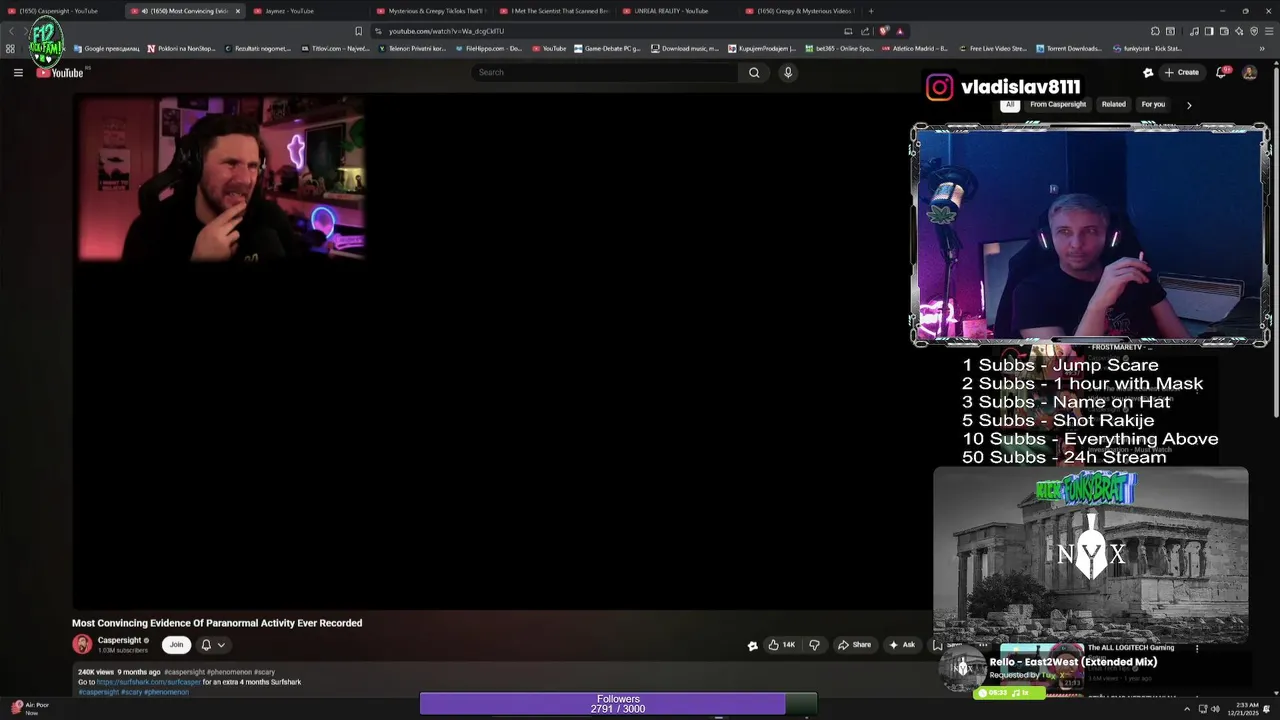Image resolution: width=1280 pixels, height=720 pixels.
Task: Switch to the Mysterious & Creepy TikToks tab
Action: pyautogui.click(x=430, y=11)
